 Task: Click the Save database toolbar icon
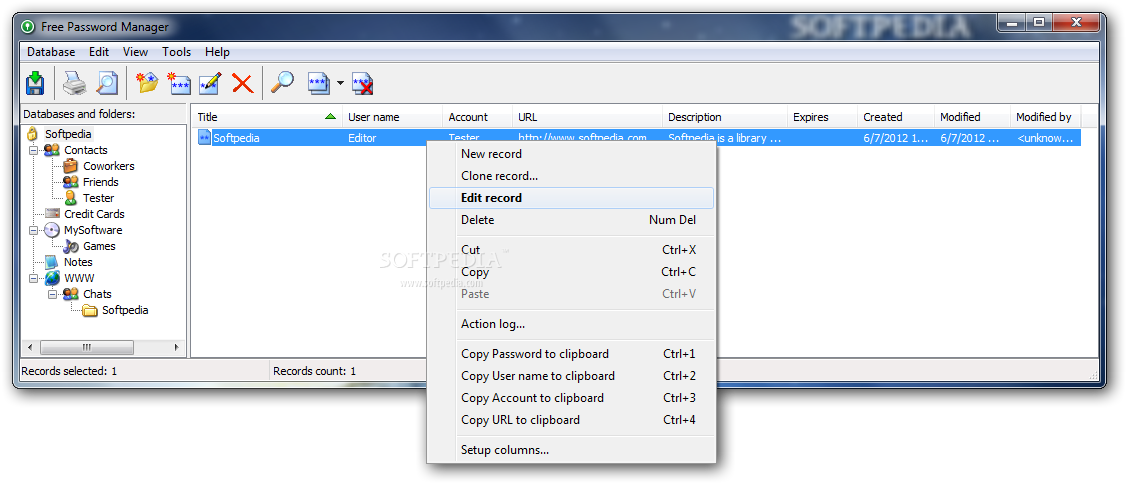(x=34, y=83)
